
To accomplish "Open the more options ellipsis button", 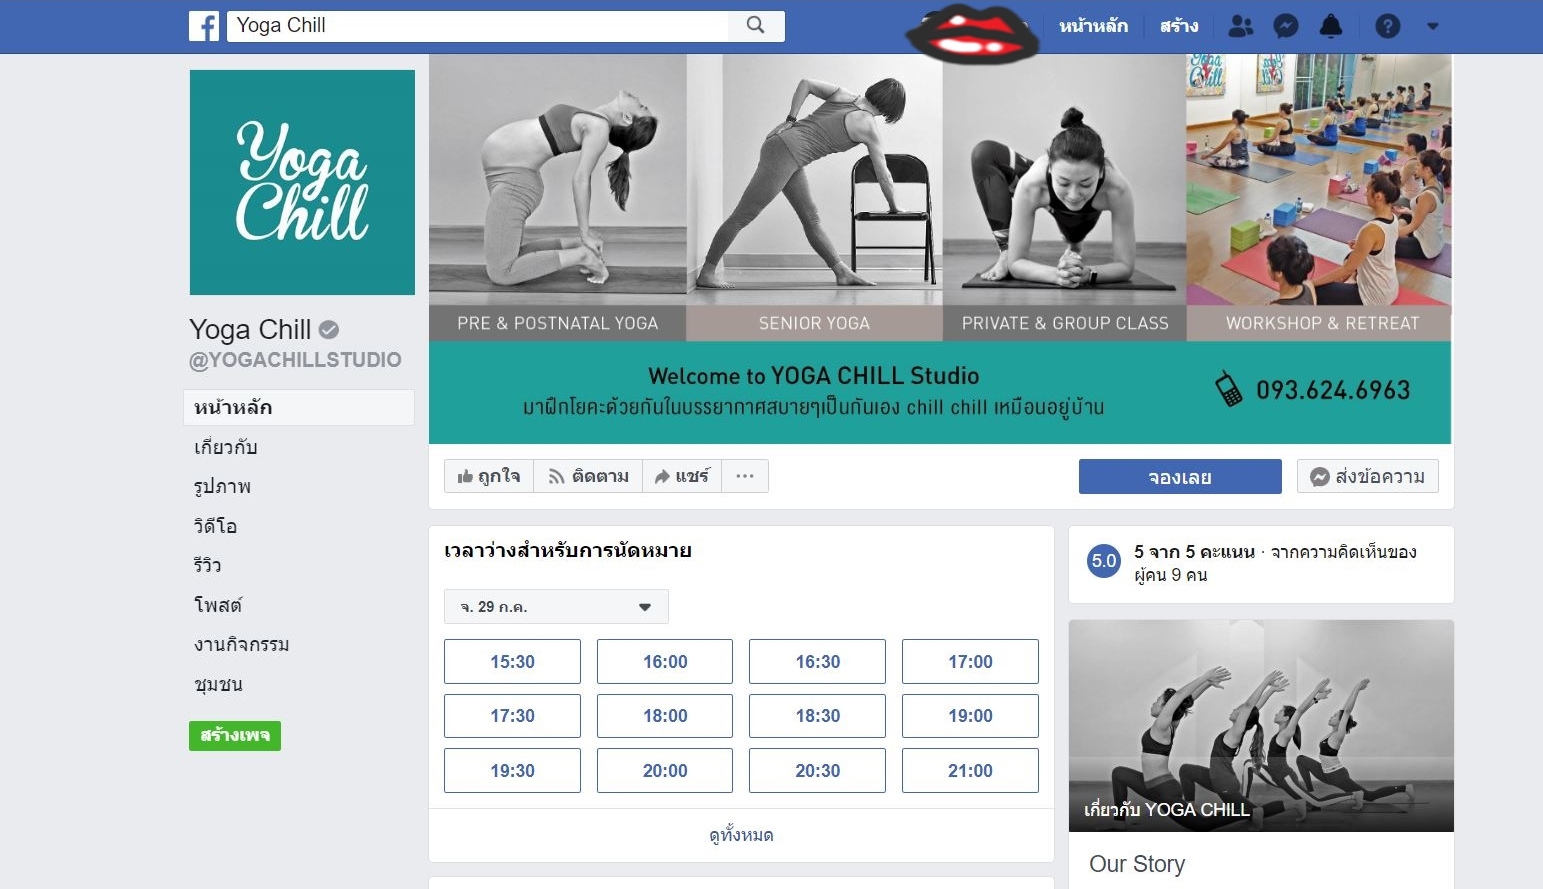I will pos(745,476).
